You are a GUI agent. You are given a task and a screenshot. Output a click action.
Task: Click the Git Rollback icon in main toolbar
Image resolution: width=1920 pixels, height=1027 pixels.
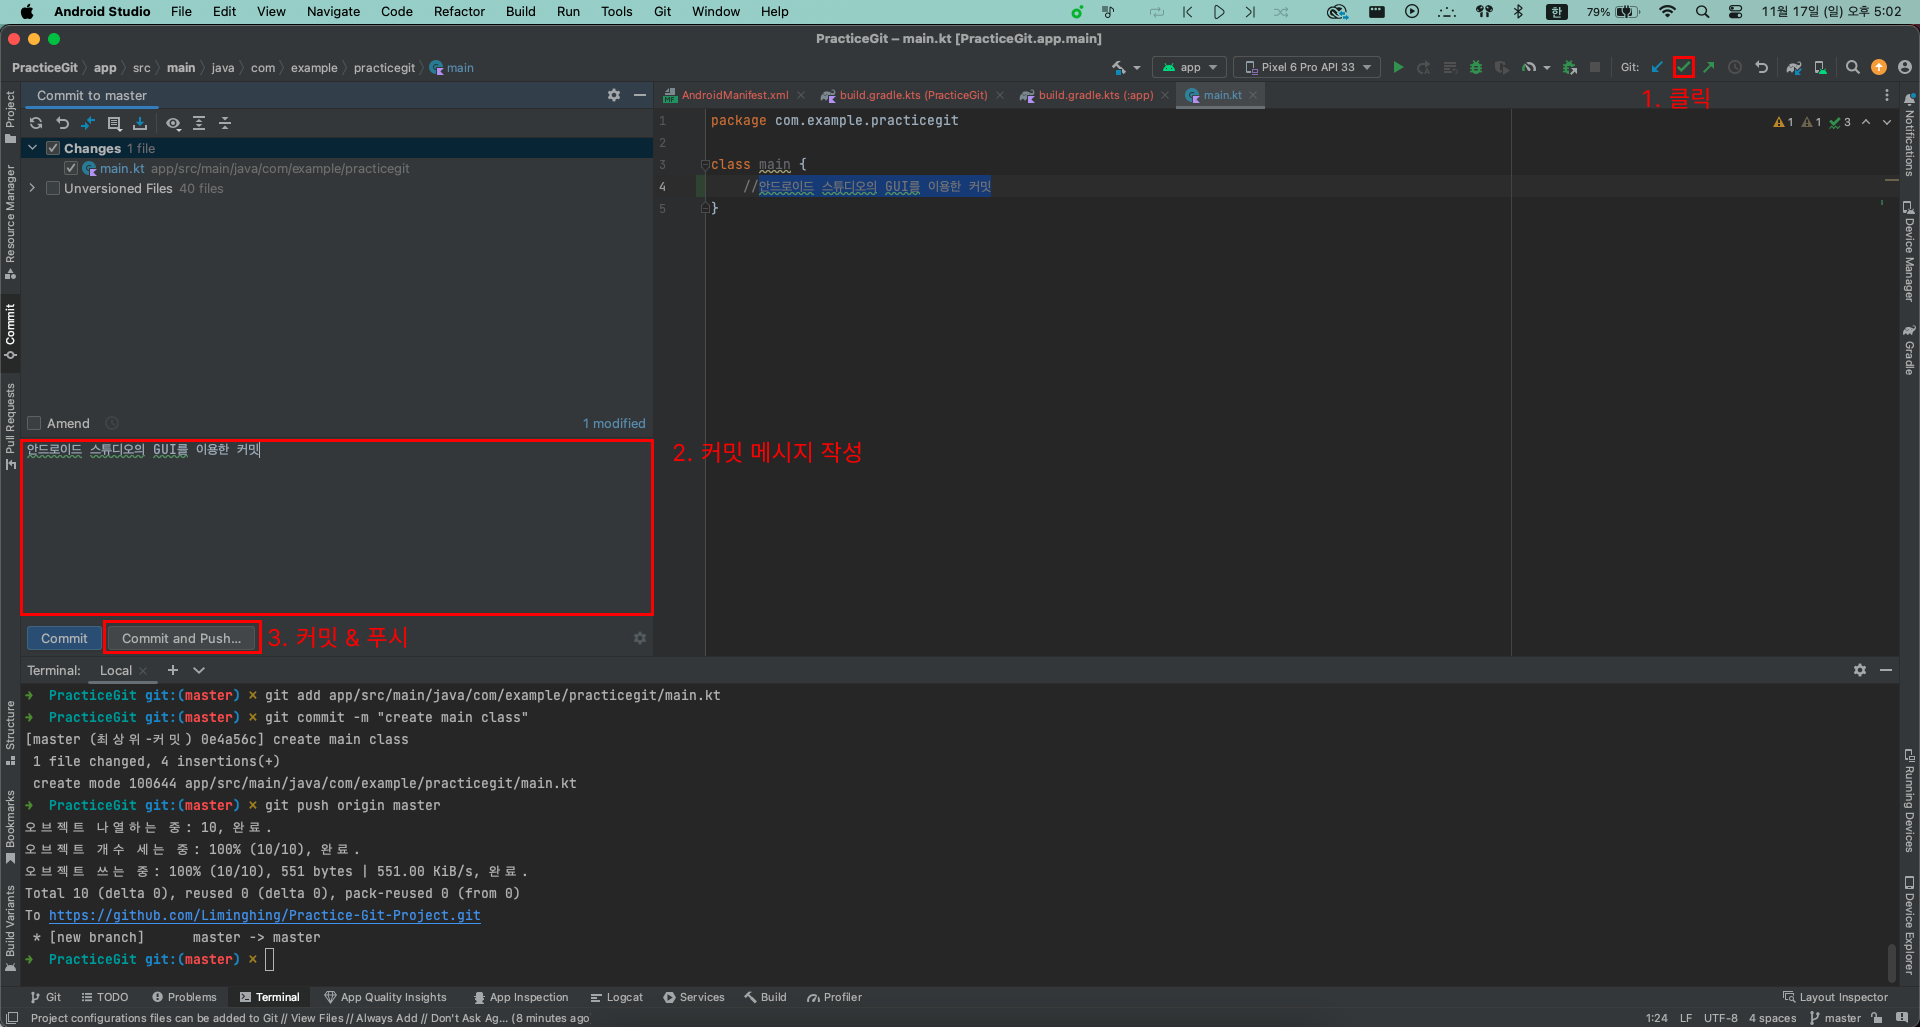pyautogui.click(x=1761, y=67)
